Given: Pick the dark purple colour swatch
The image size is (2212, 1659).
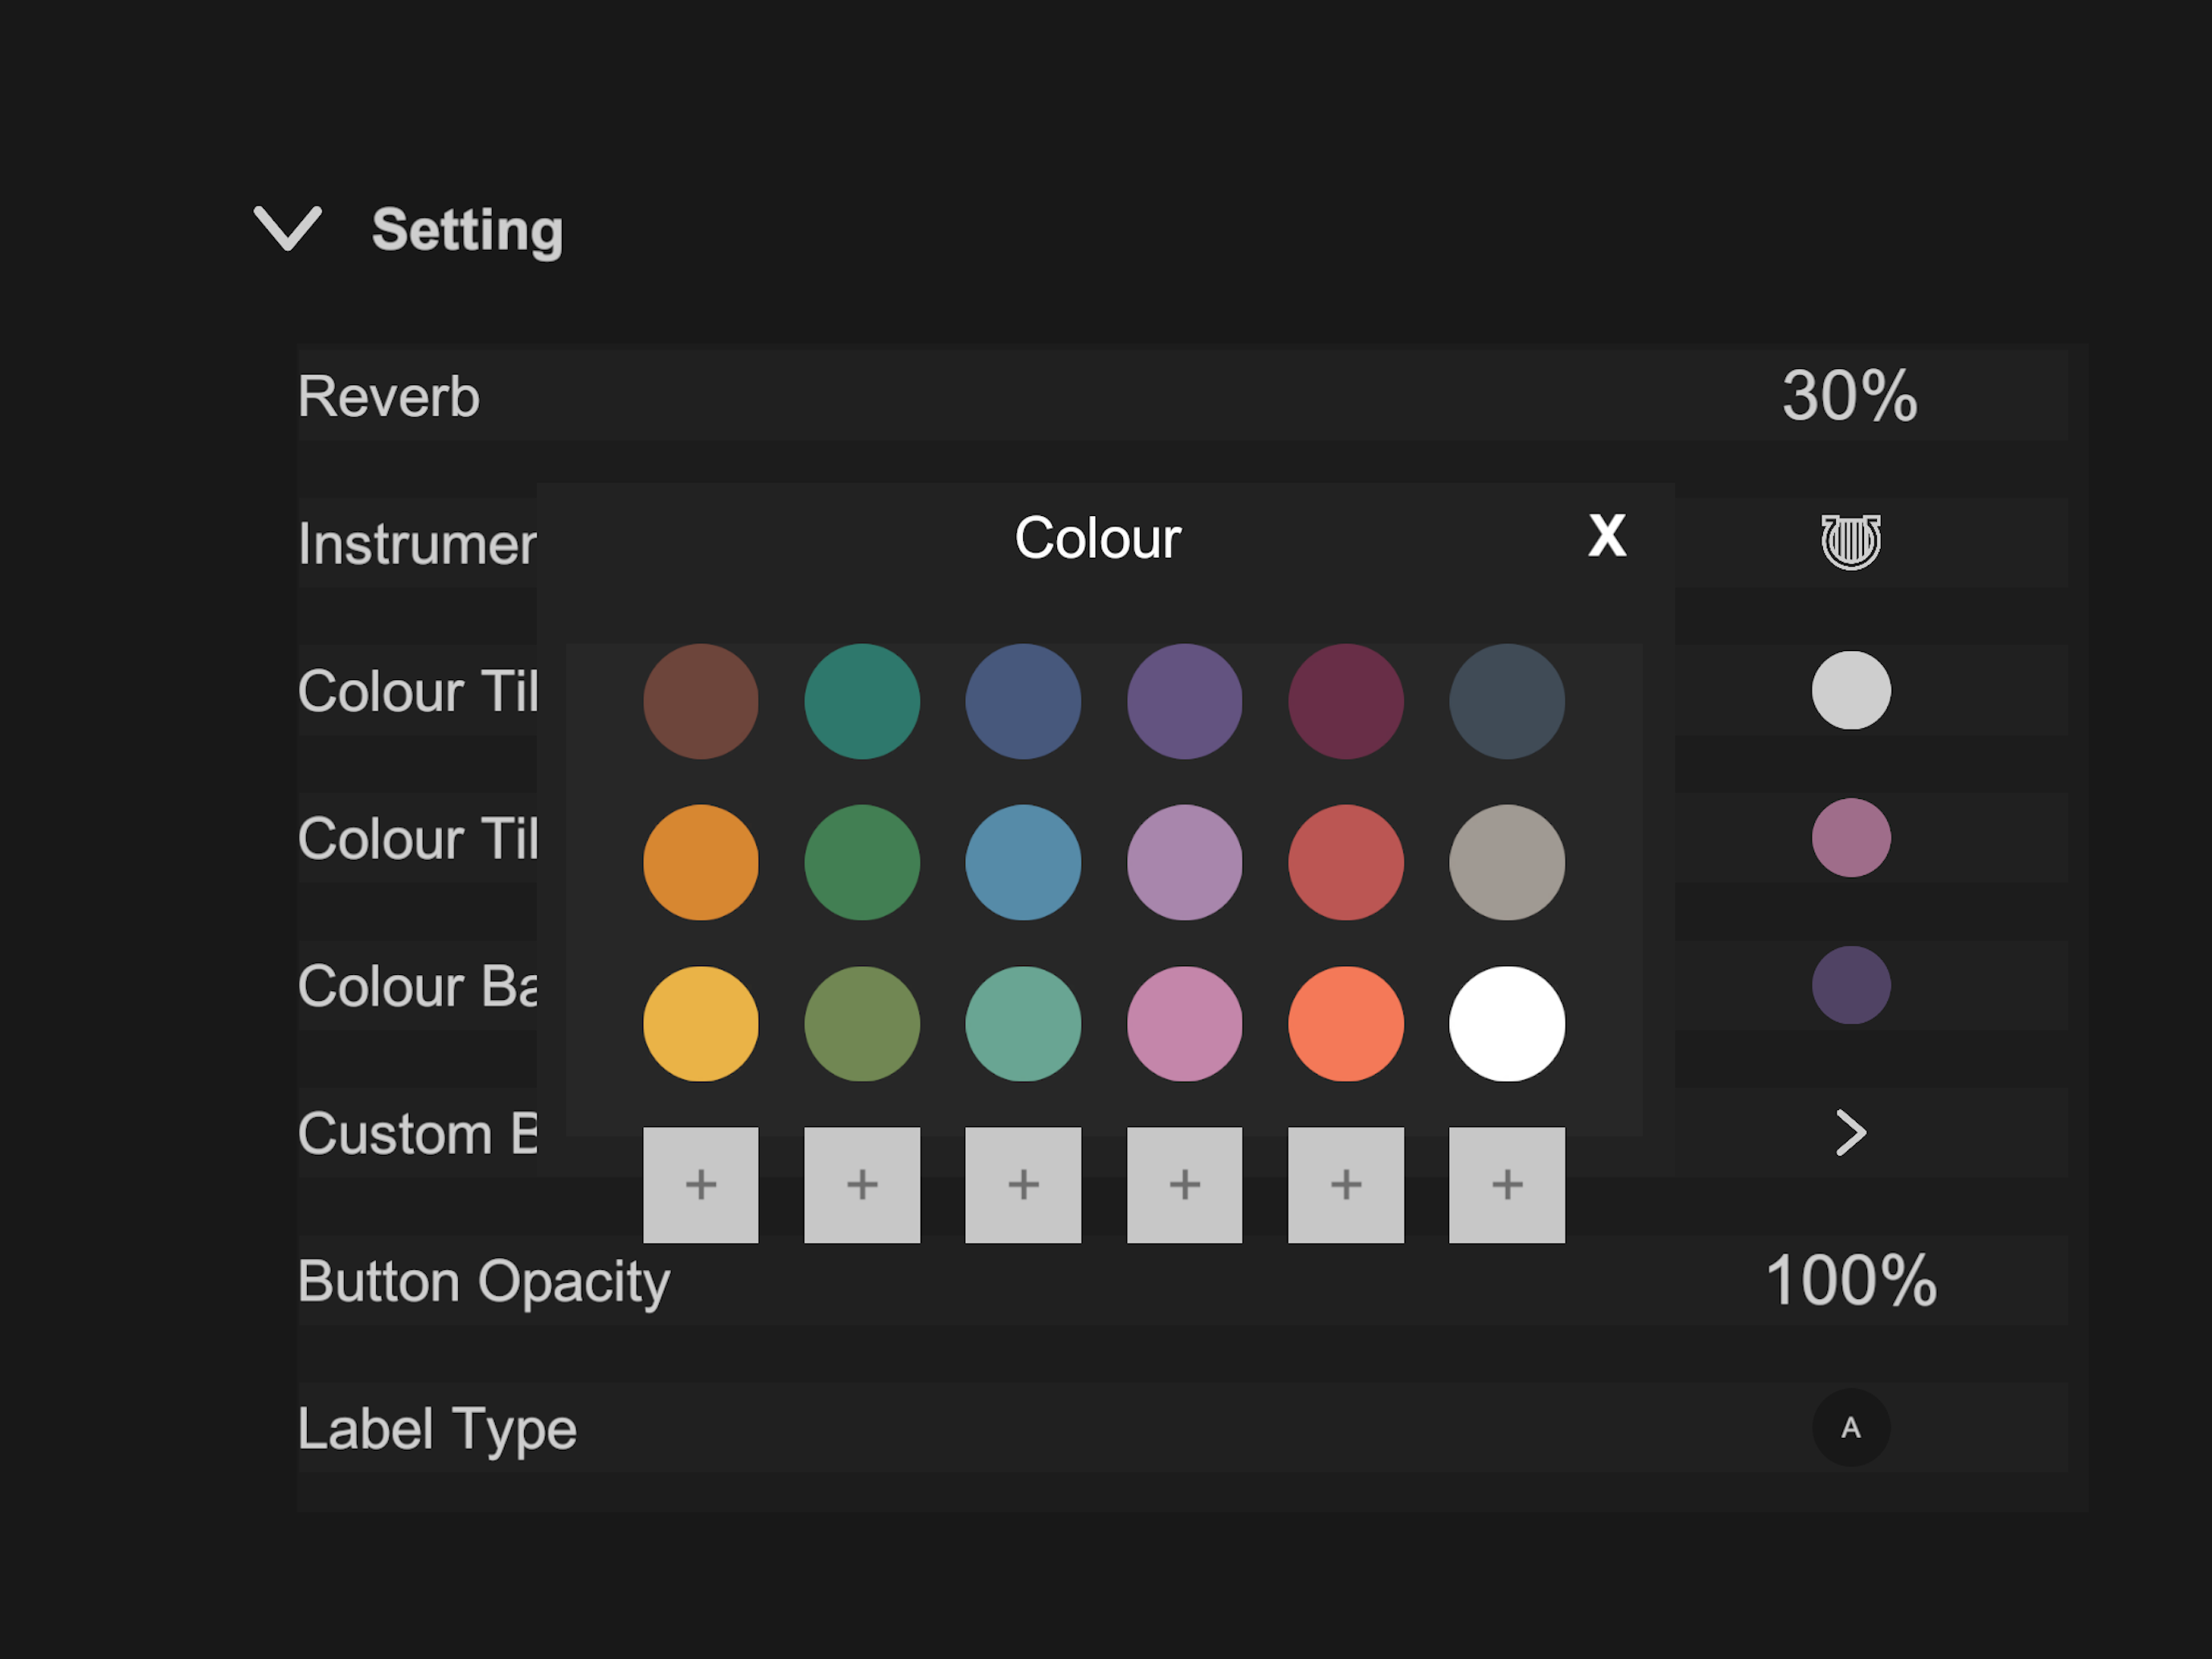Looking at the screenshot, I should pos(1185,702).
